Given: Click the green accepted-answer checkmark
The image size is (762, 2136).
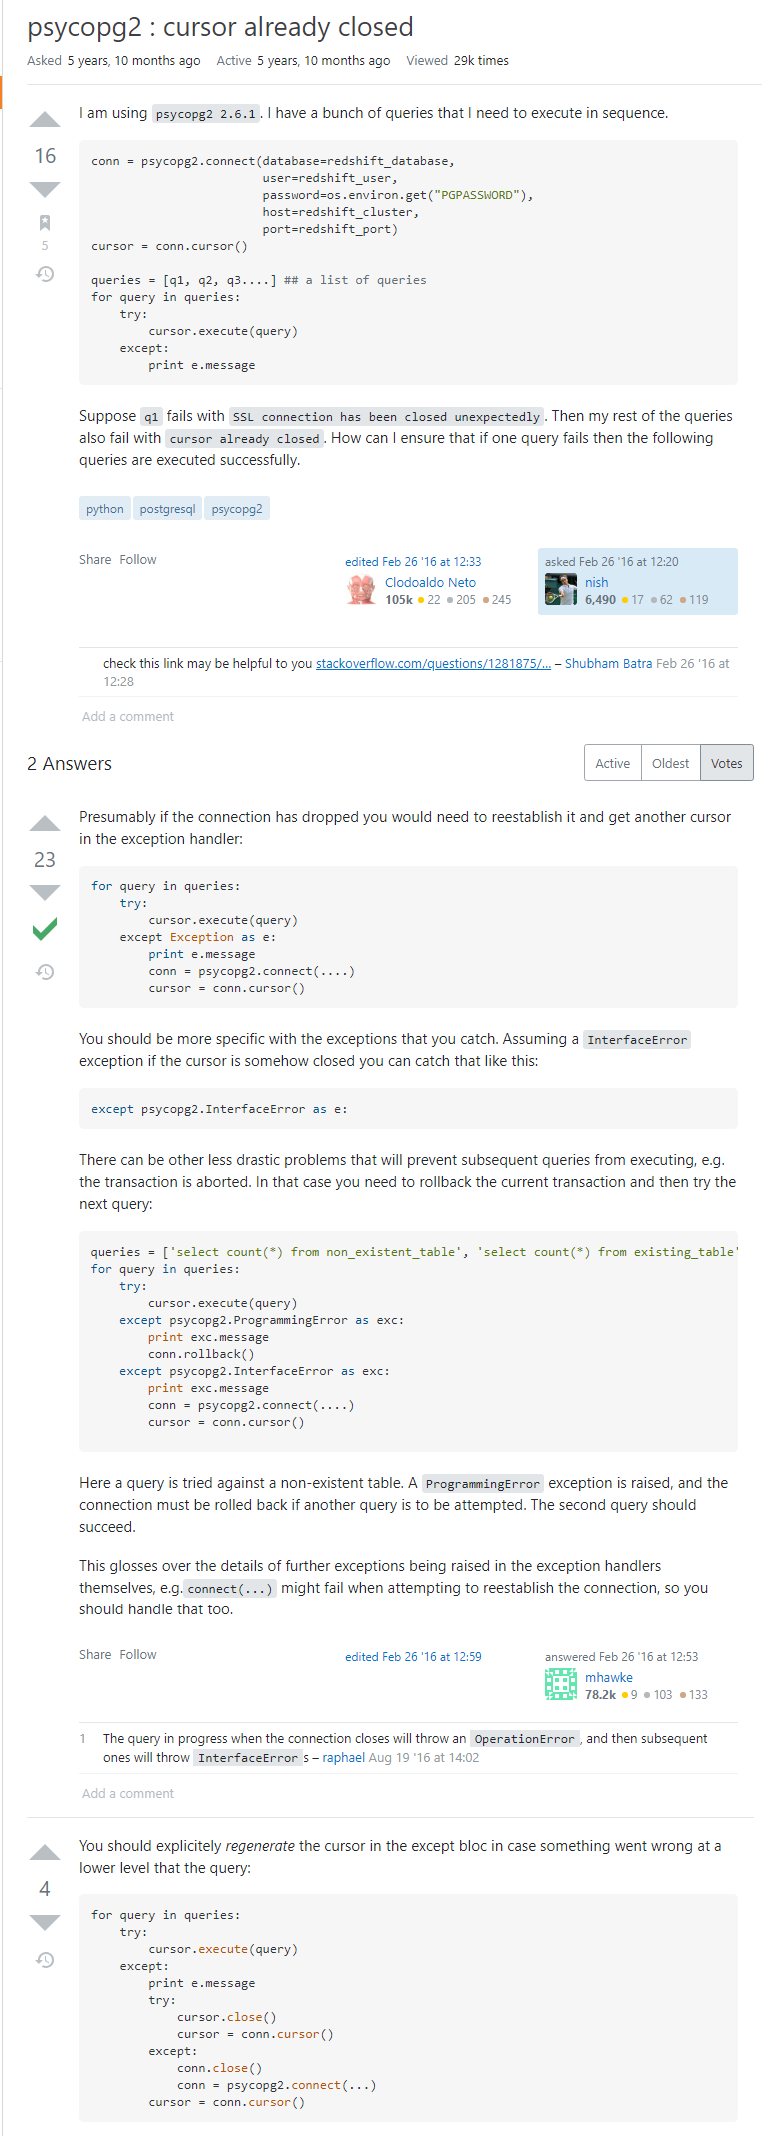Looking at the screenshot, I should 45,929.
